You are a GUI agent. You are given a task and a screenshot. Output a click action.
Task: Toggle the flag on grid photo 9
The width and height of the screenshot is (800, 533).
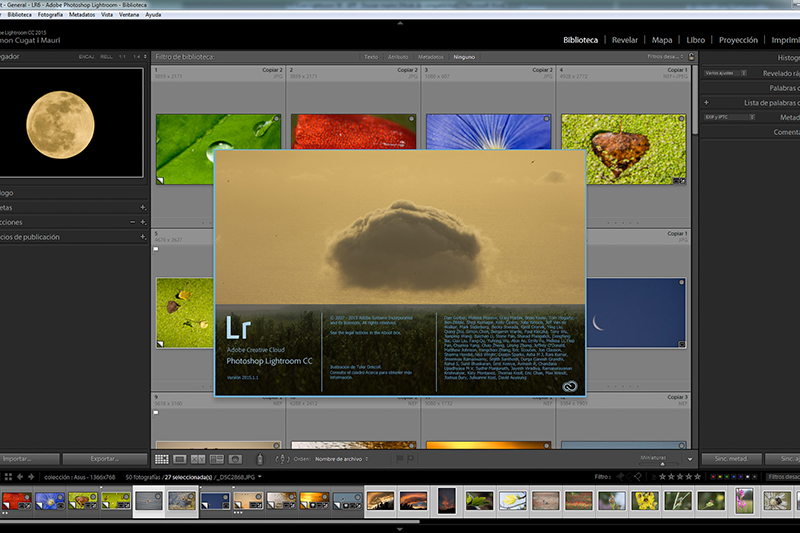pyautogui.click(x=156, y=413)
